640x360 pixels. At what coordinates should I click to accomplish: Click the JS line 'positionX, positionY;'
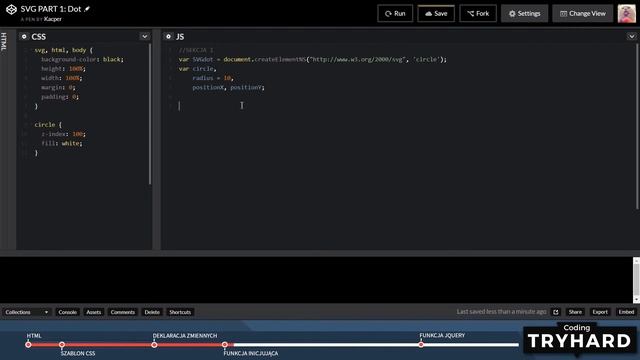tap(228, 87)
